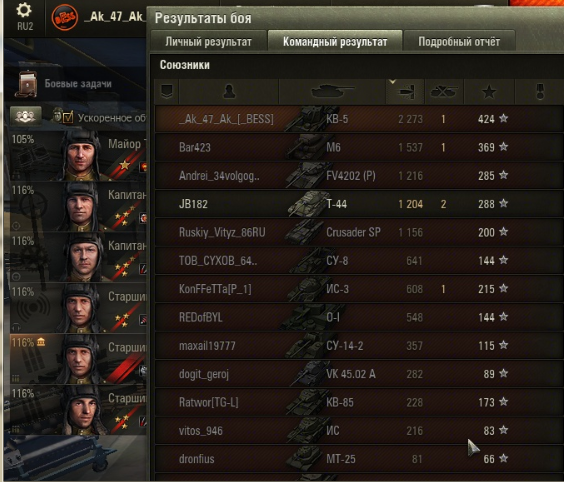Sort allies by vehicles destroyed column icon
The height and width of the screenshot is (482, 564).
(x=444, y=92)
